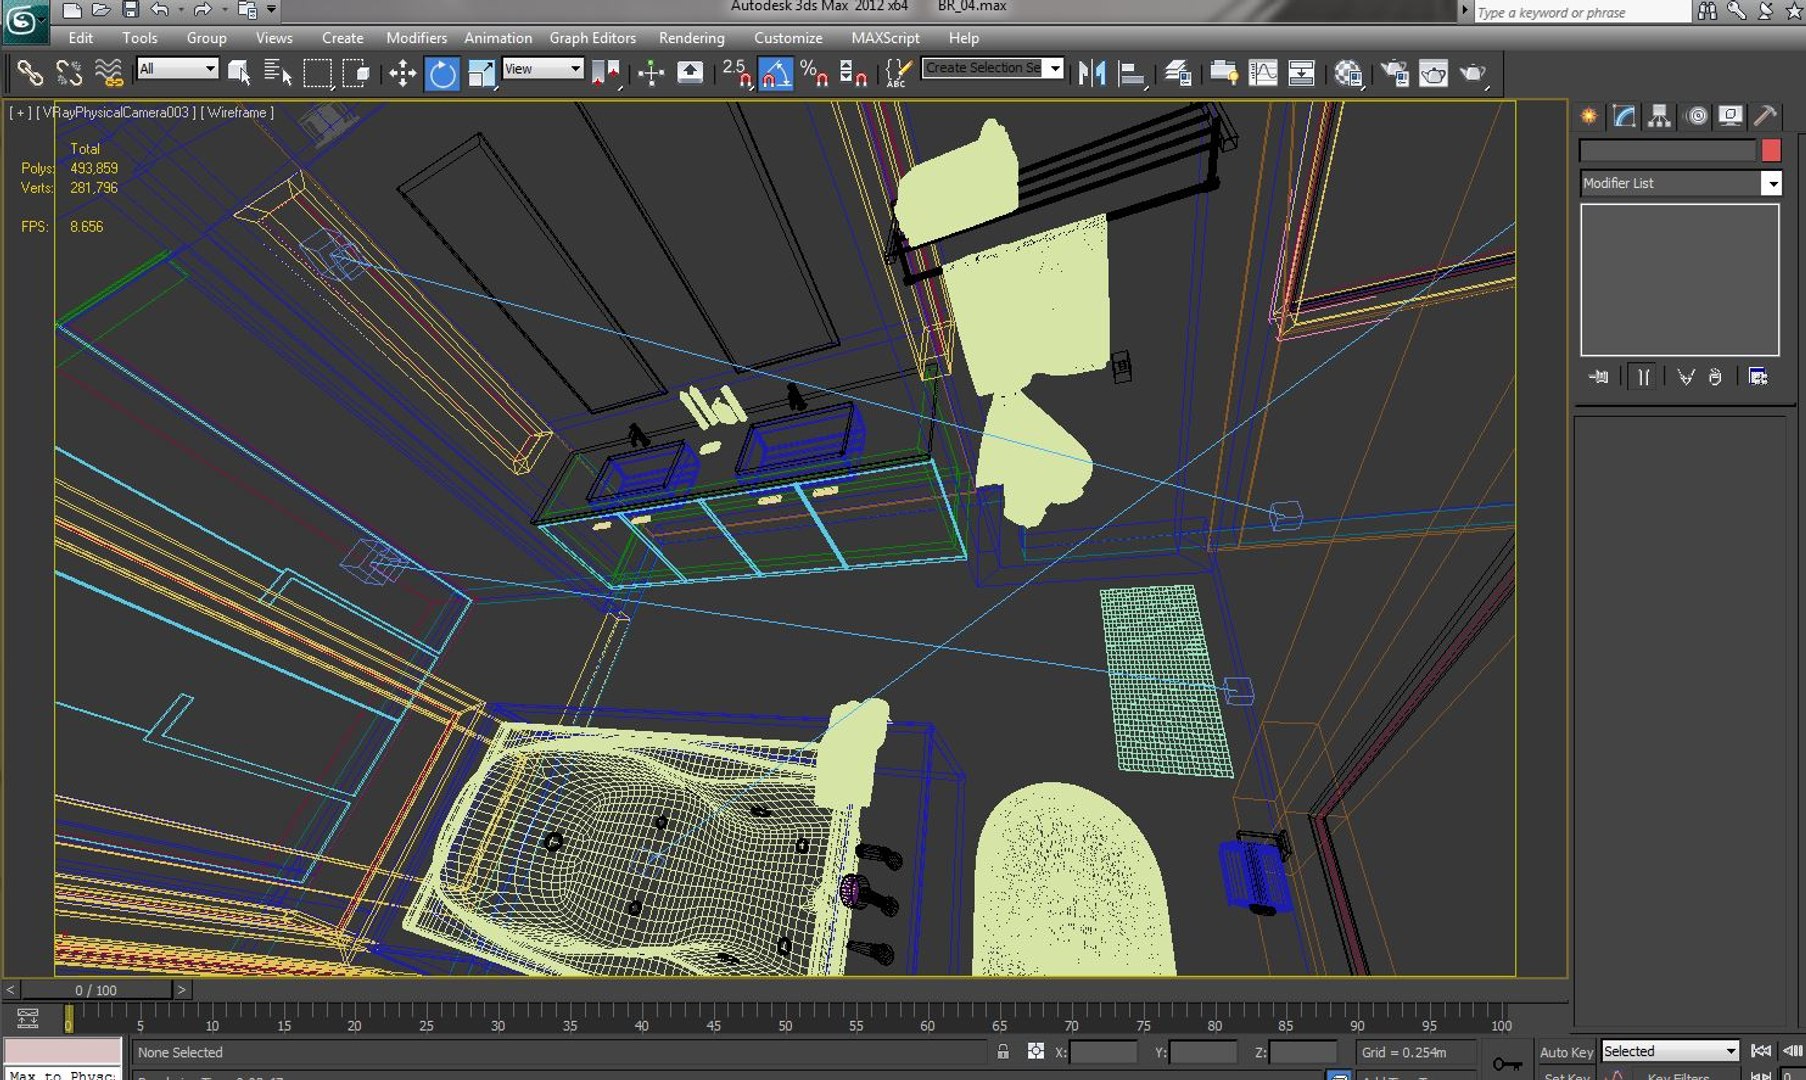Activate the Select Object tool
Image resolution: width=1806 pixels, height=1080 pixels.
pos(239,73)
